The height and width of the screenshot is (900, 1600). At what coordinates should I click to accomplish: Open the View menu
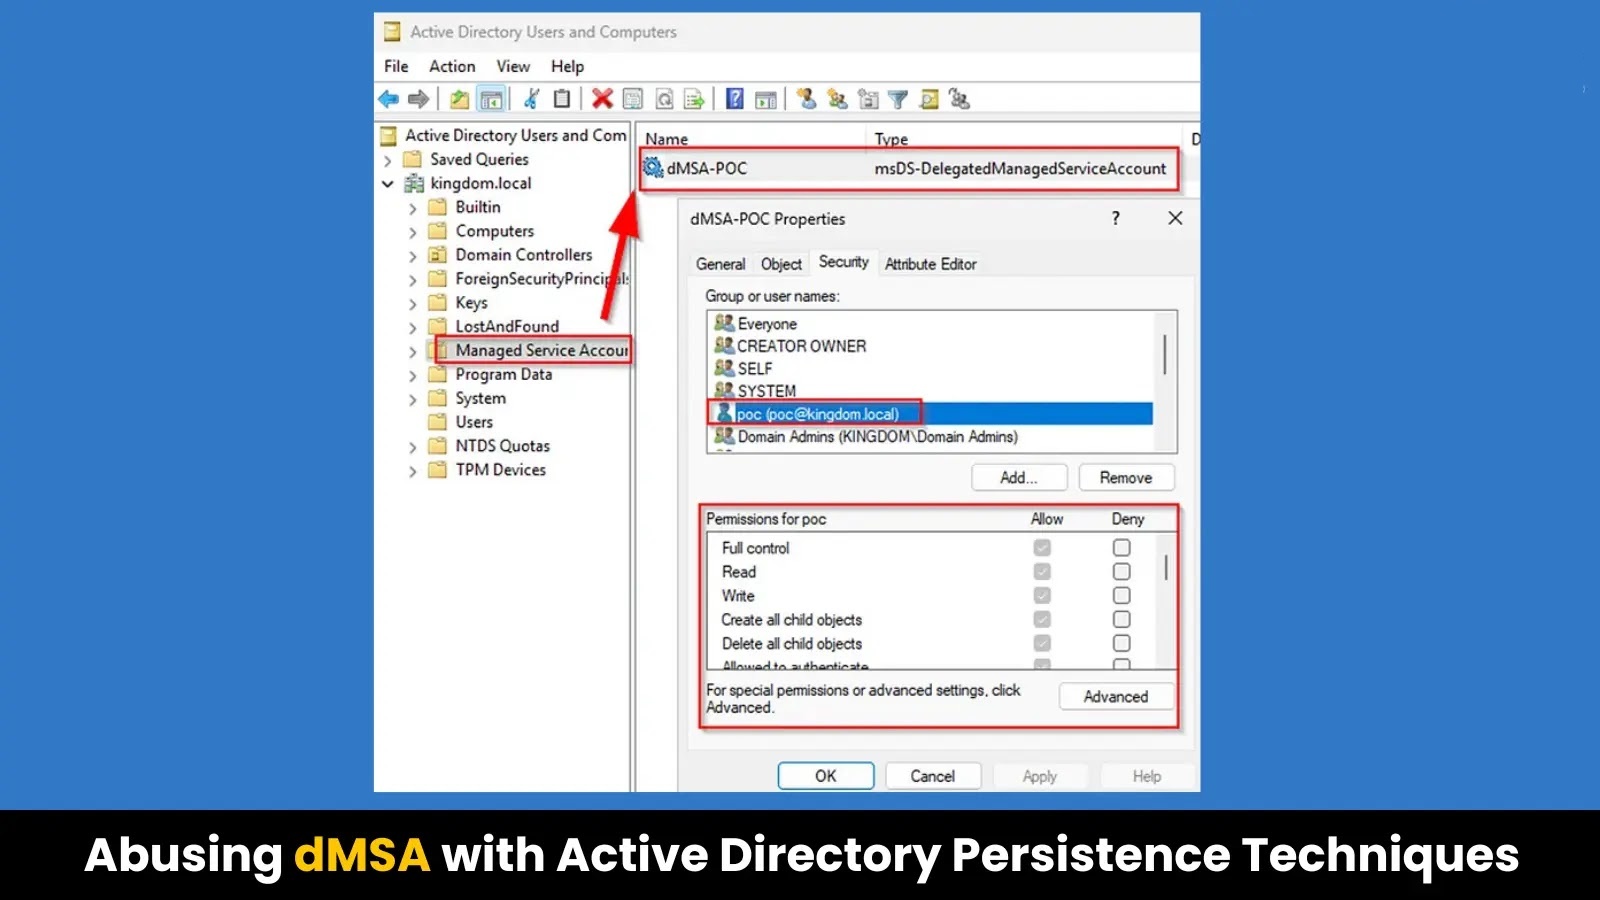tap(513, 66)
